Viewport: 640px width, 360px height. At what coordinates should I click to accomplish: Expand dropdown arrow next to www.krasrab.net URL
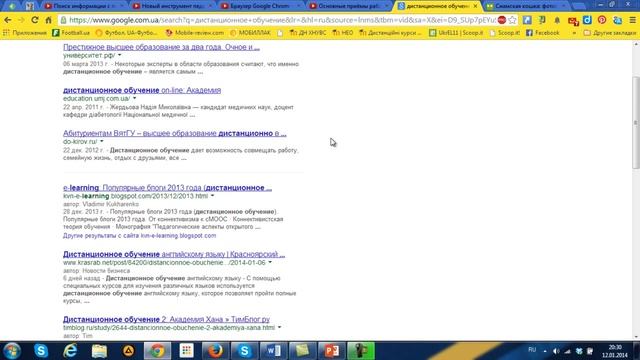coord(270,262)
